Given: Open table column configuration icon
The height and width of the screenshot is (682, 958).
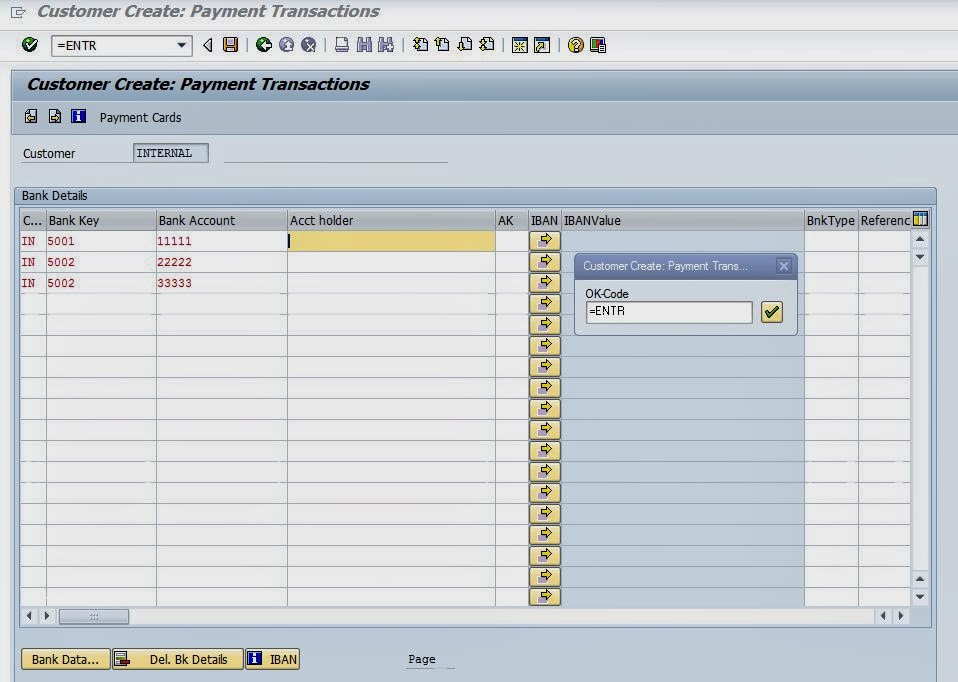Looking at the screenshot, I should point(920,219).
